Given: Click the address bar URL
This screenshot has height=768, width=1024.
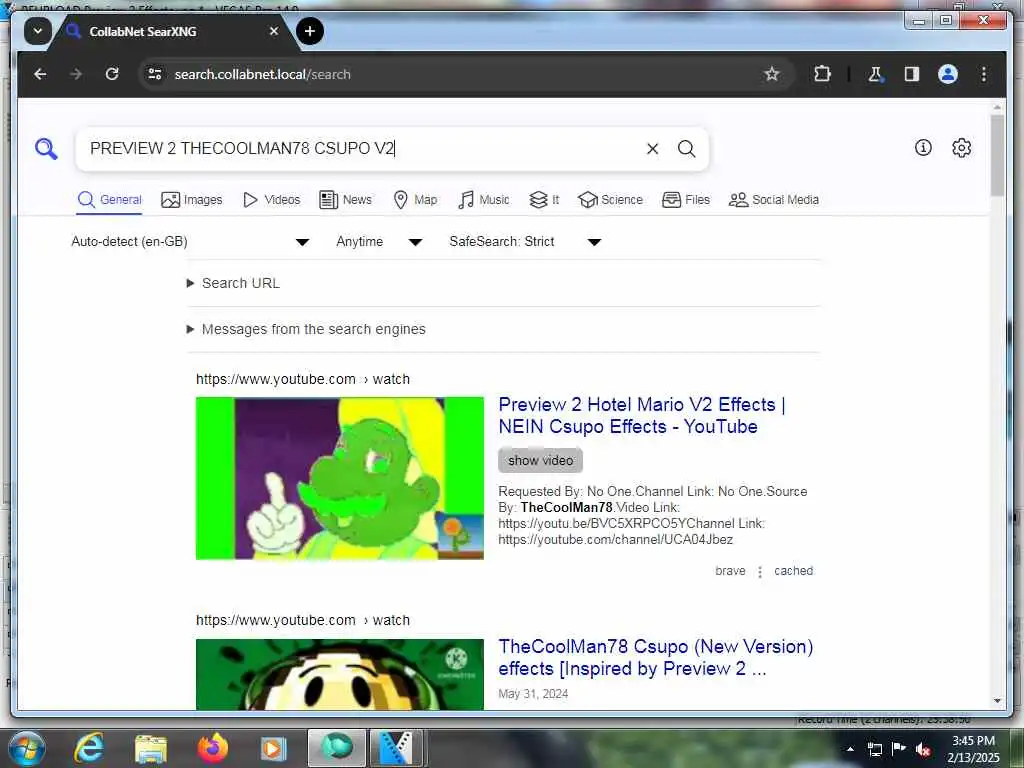Looking at the screenshot, I should (263, 74).
